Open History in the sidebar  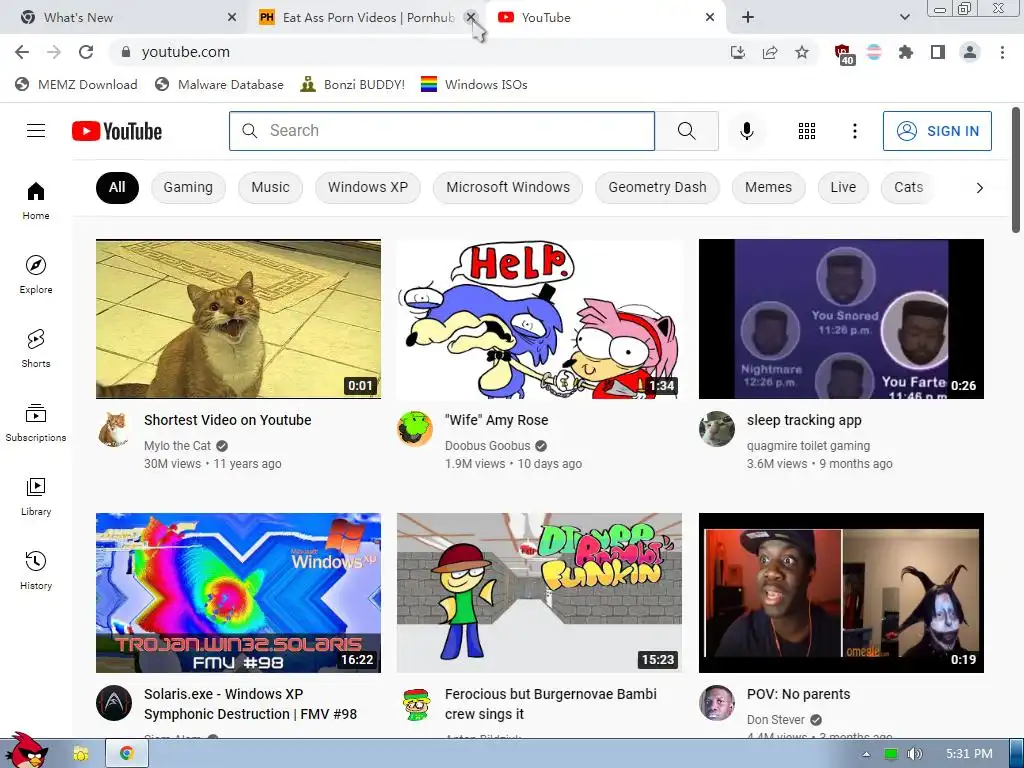pos(36,571)
